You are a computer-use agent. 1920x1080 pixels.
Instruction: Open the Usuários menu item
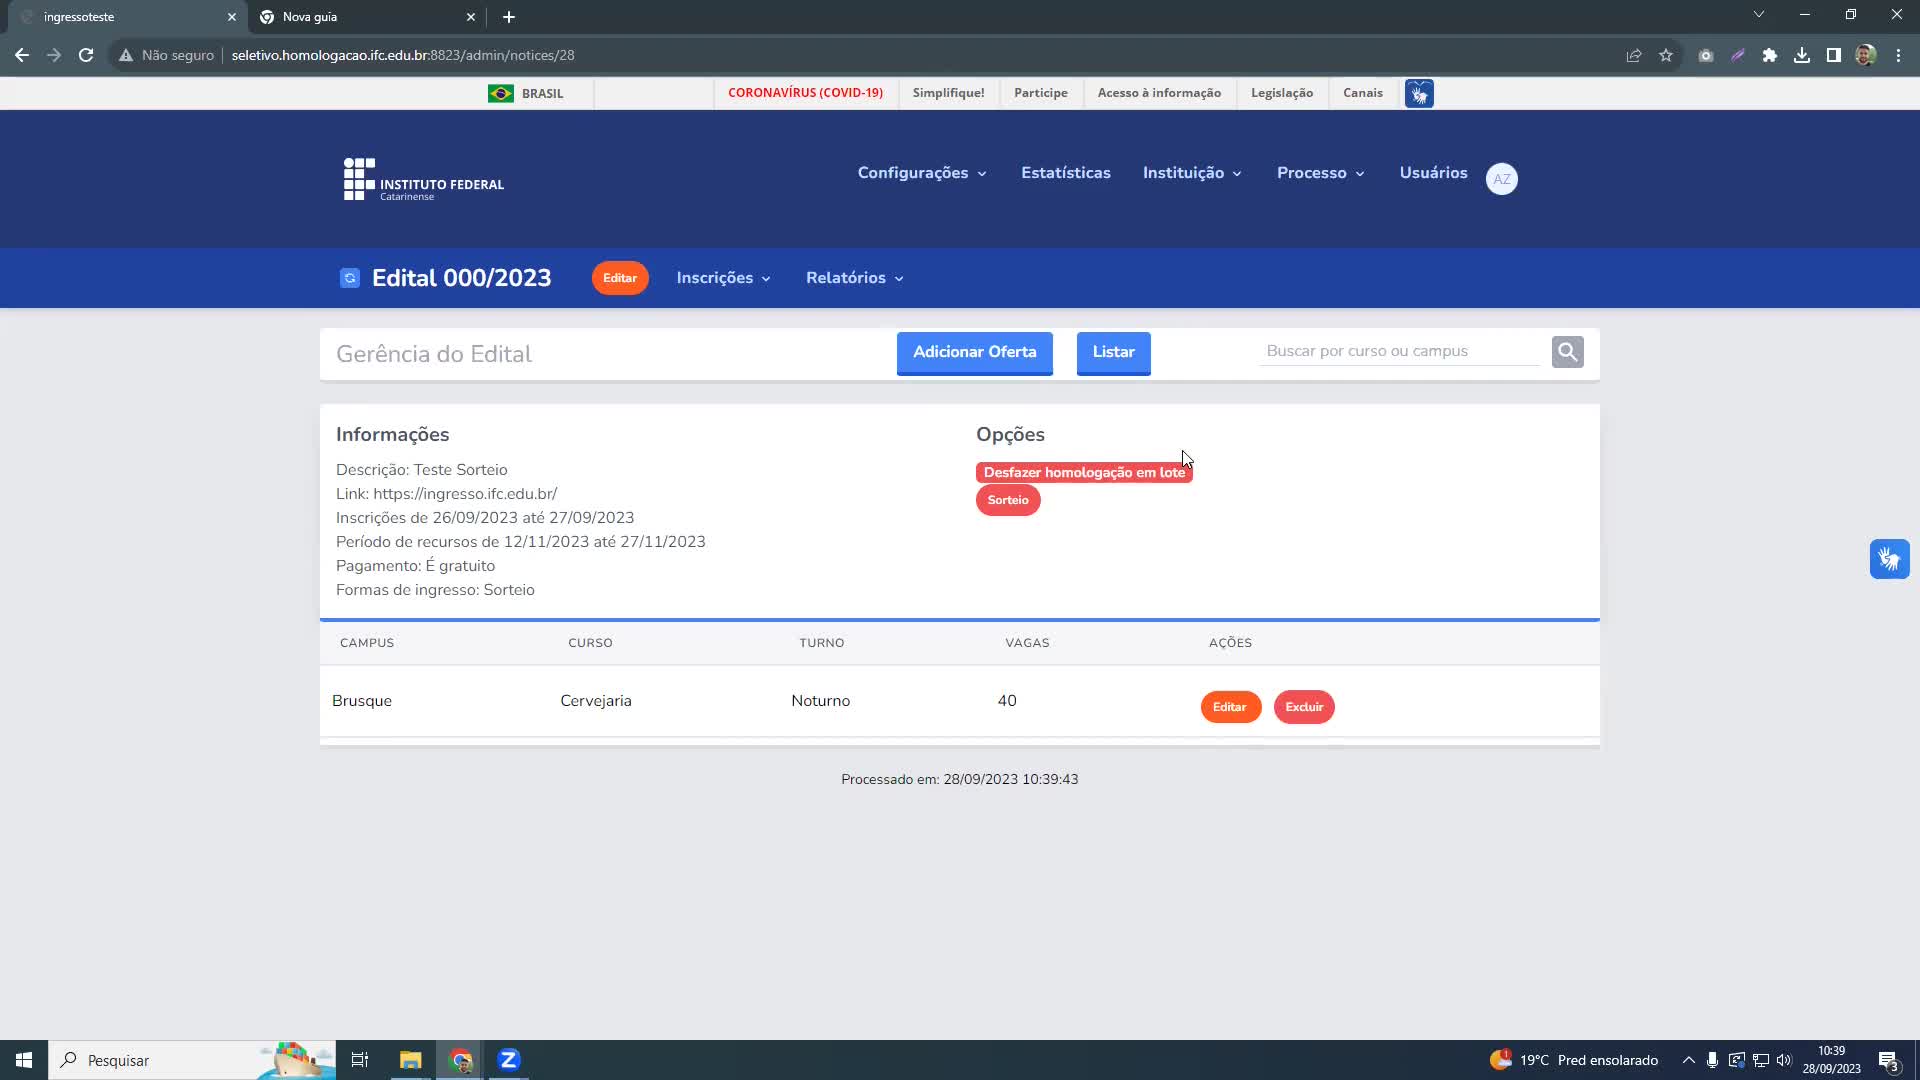[x=1433, y=173]
